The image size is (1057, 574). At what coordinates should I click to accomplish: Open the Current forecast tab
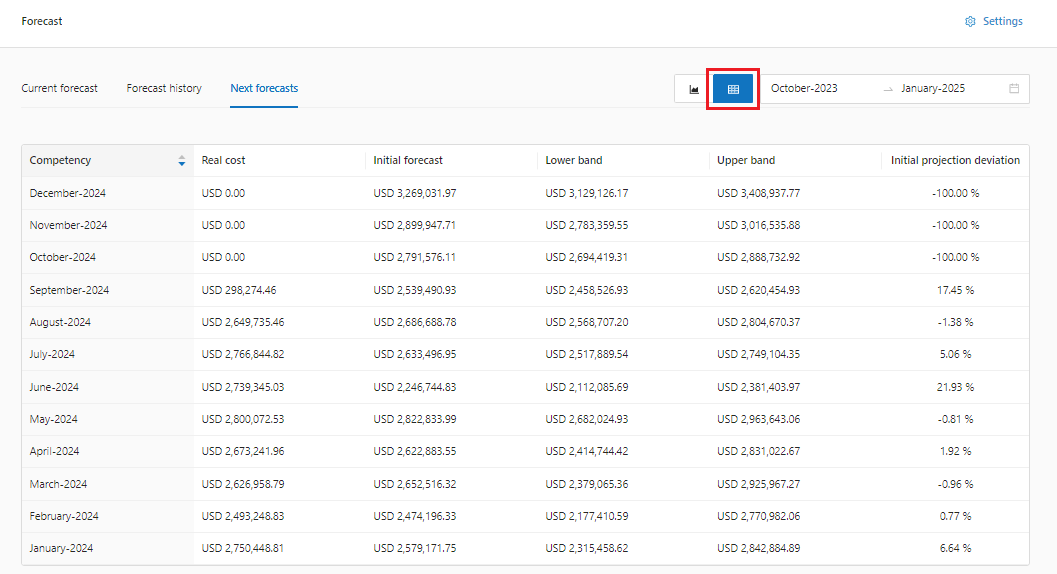pos(60,88)
